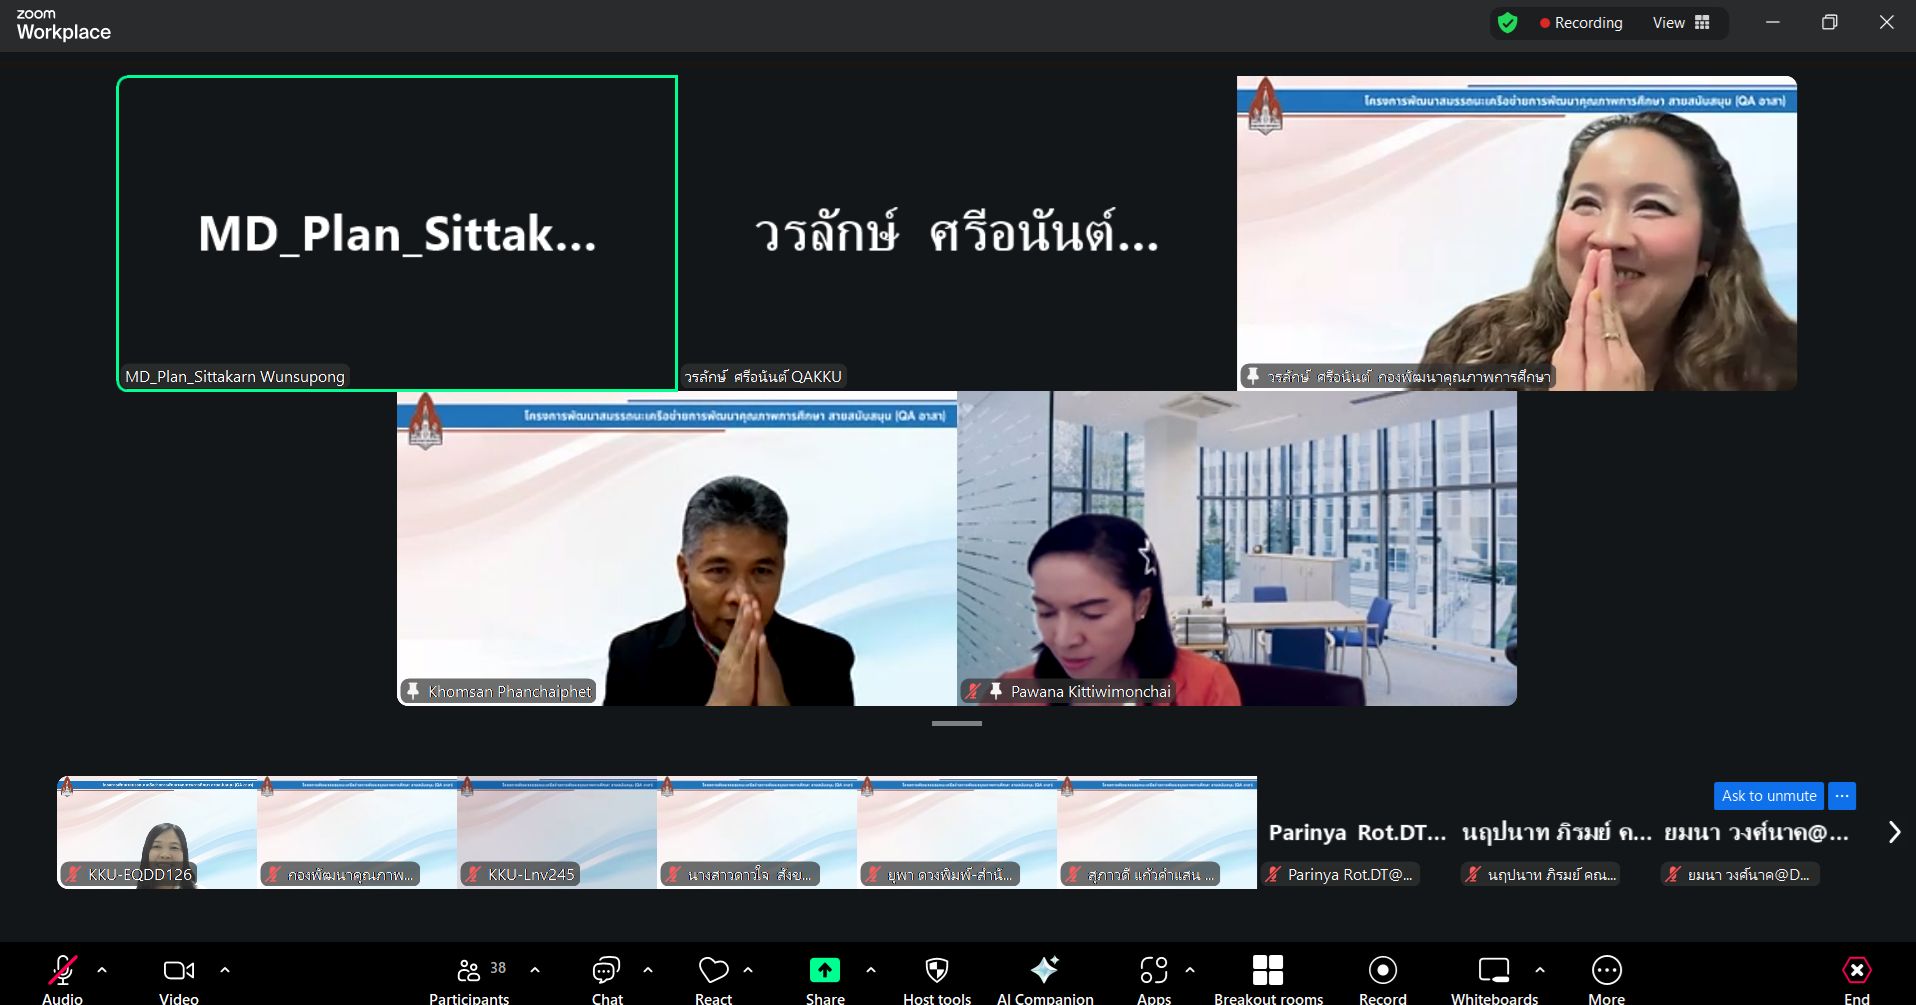Open the View layout menu
This screenshot has width=1916, height=1005.
[x=1681, y=23]
